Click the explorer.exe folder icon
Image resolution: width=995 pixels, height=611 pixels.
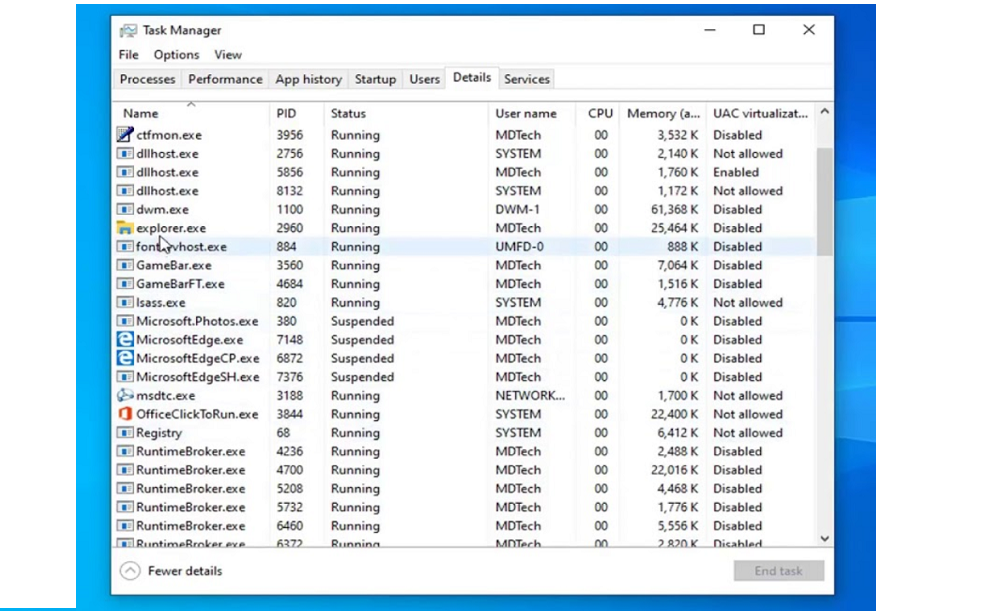coord(125,228)
